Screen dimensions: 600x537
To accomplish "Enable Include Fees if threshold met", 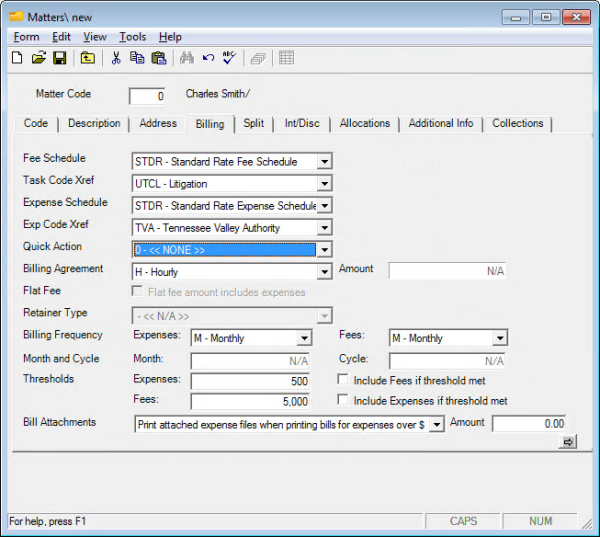I will [x=343, y=380].
